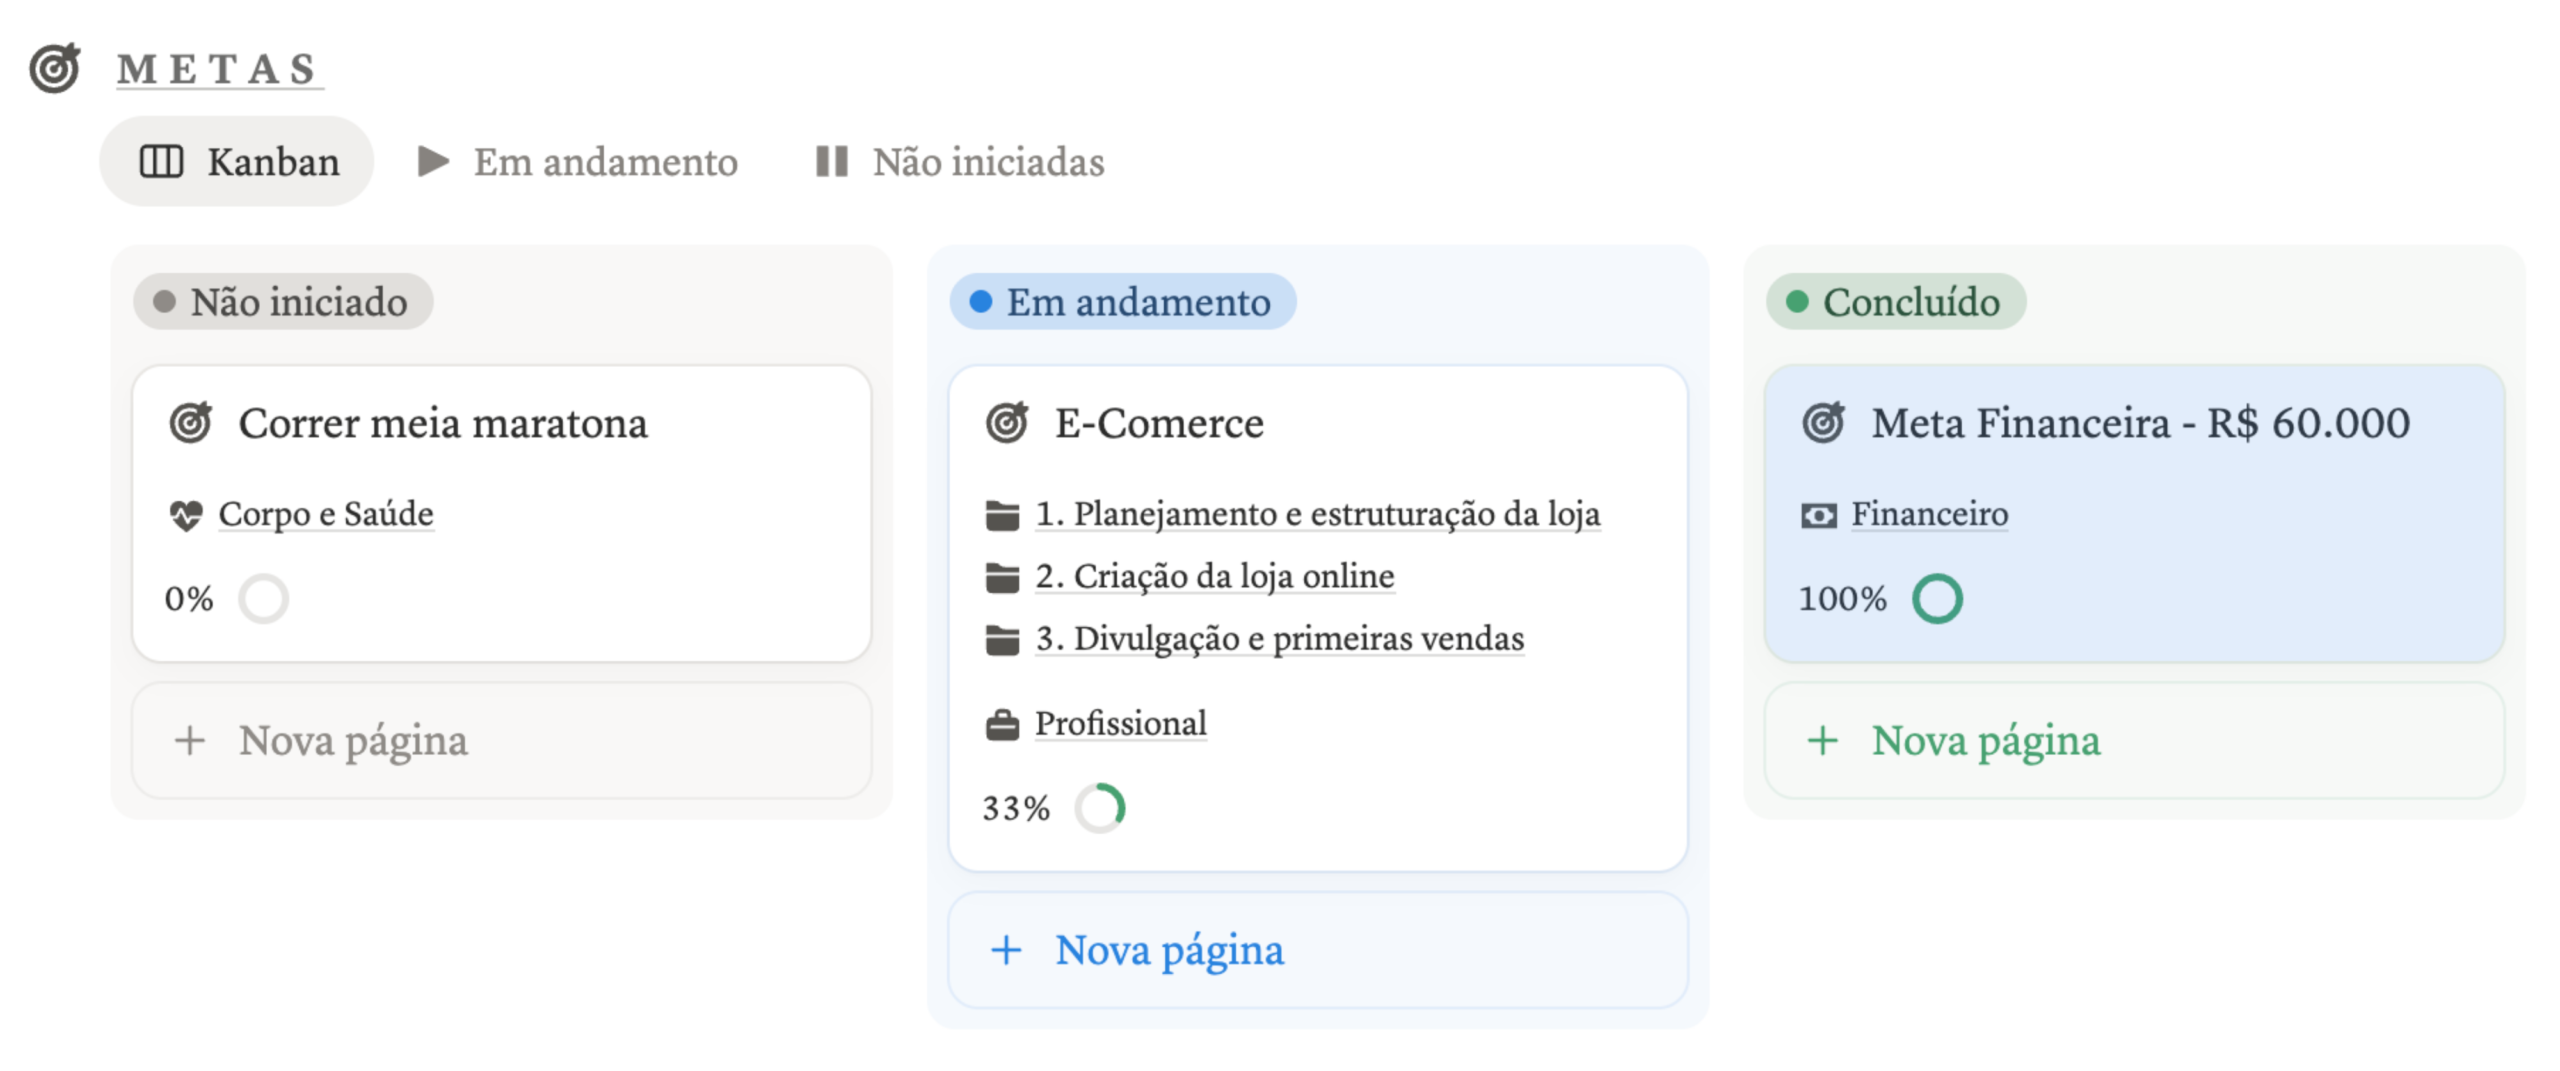
Task: Click the target icon on E-Comerce card
Action: 1007,423
